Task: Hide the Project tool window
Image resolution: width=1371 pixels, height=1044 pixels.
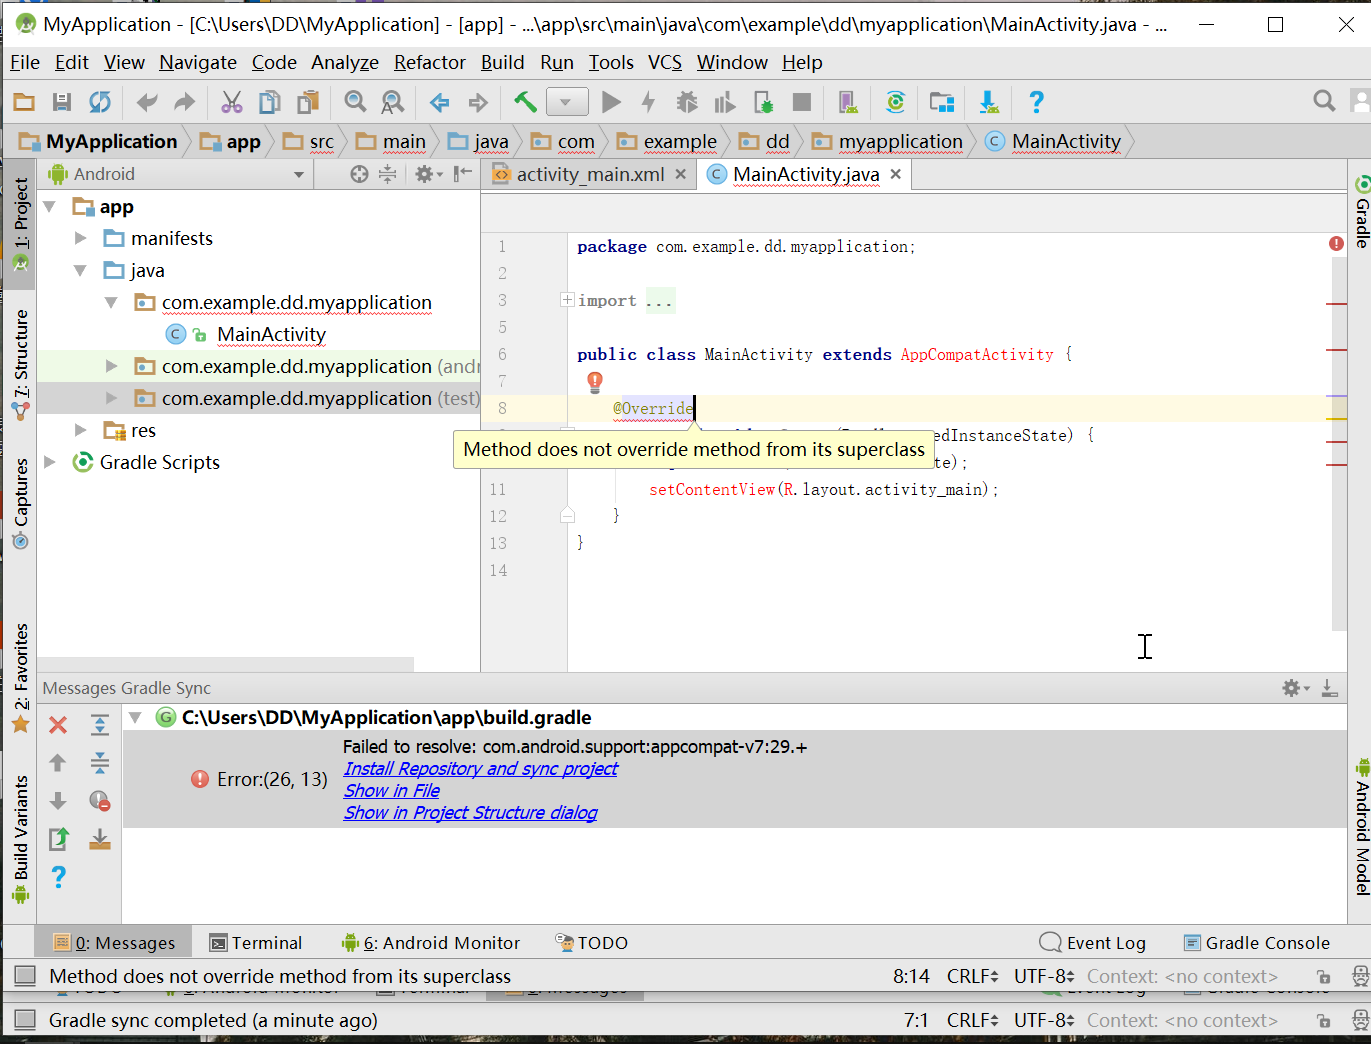Action: (462, 174)
